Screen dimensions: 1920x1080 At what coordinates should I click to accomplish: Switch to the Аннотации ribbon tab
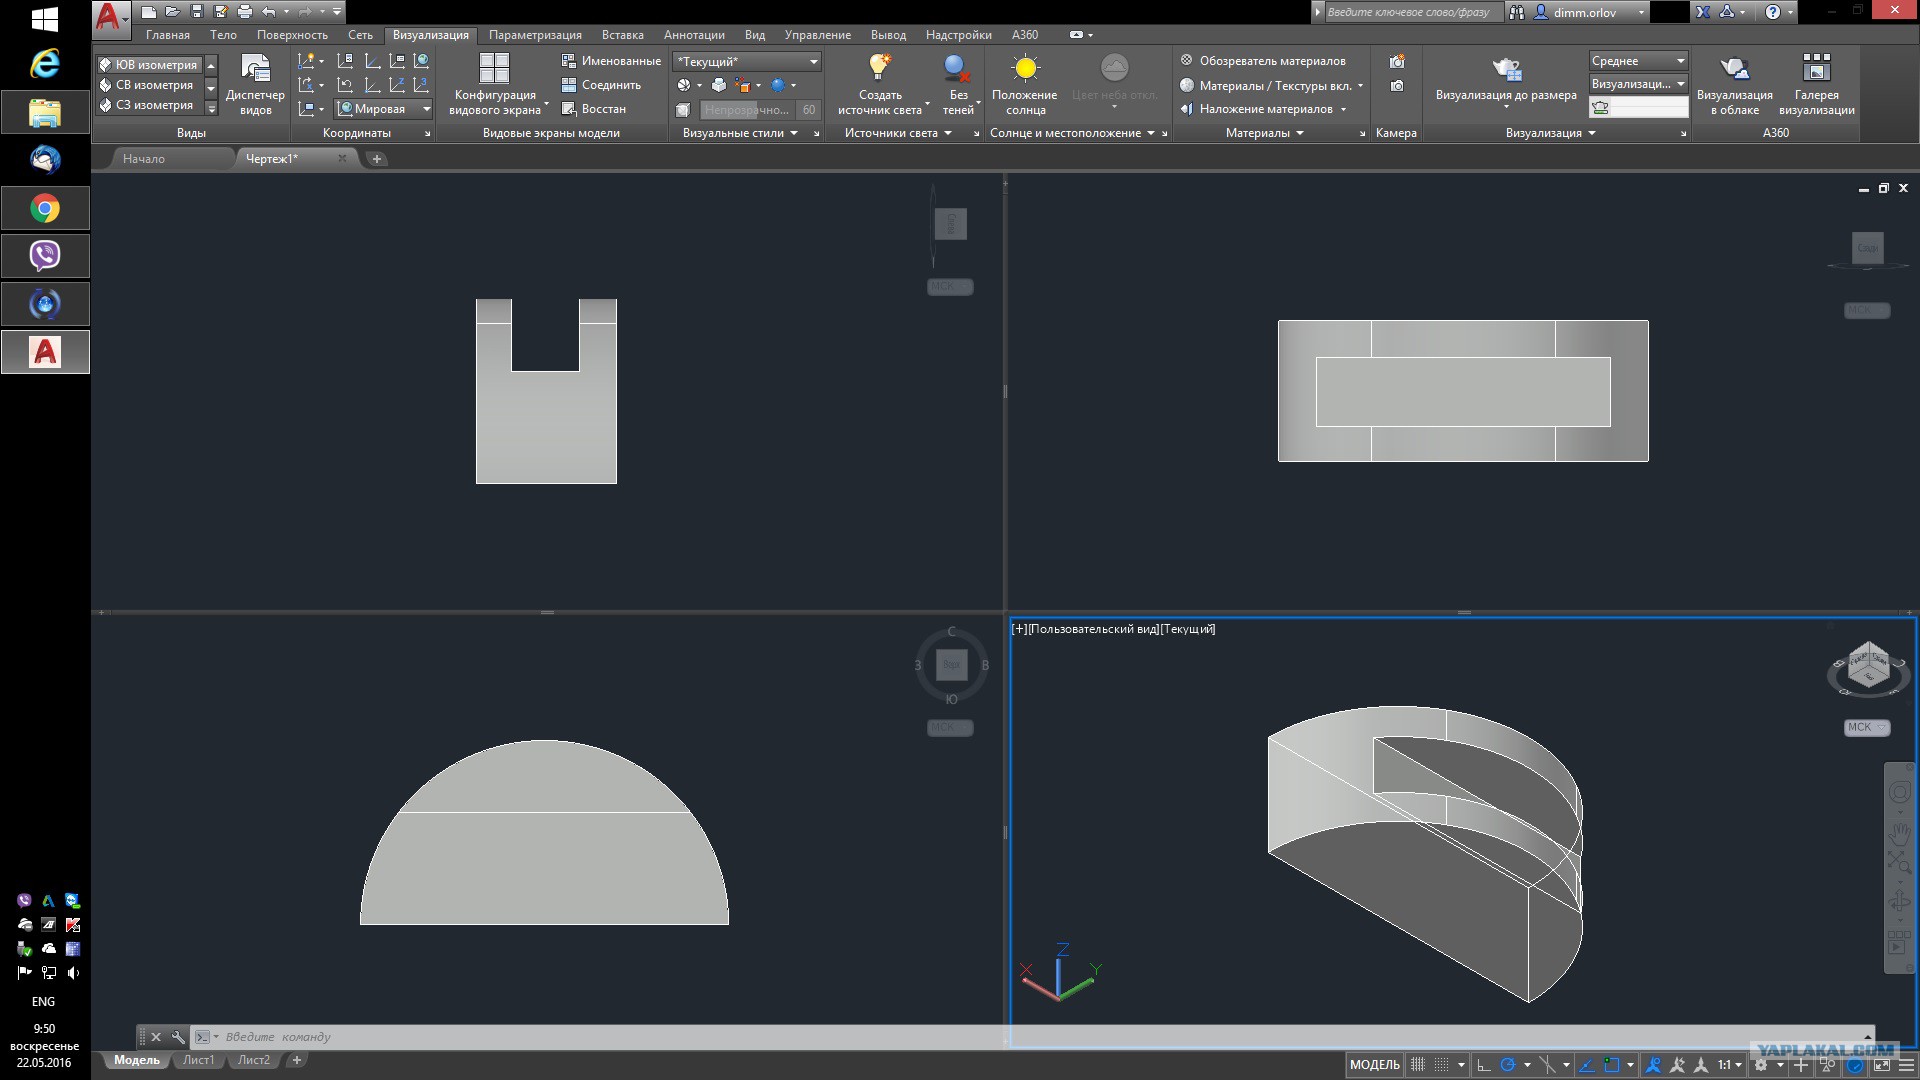click(694, 35)
